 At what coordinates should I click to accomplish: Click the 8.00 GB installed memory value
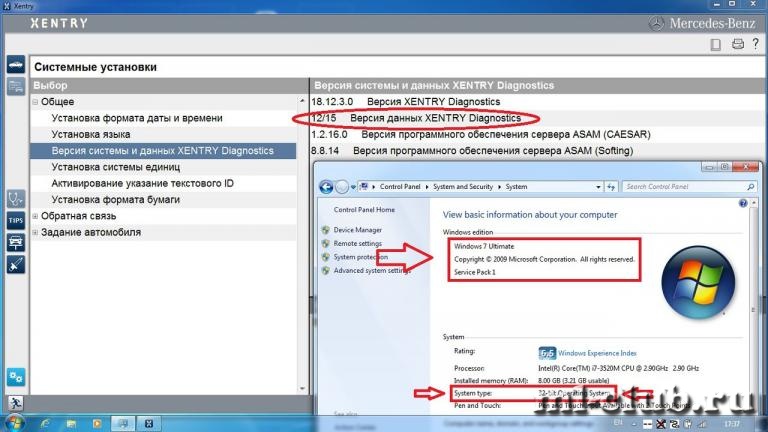tap(573, 381)
